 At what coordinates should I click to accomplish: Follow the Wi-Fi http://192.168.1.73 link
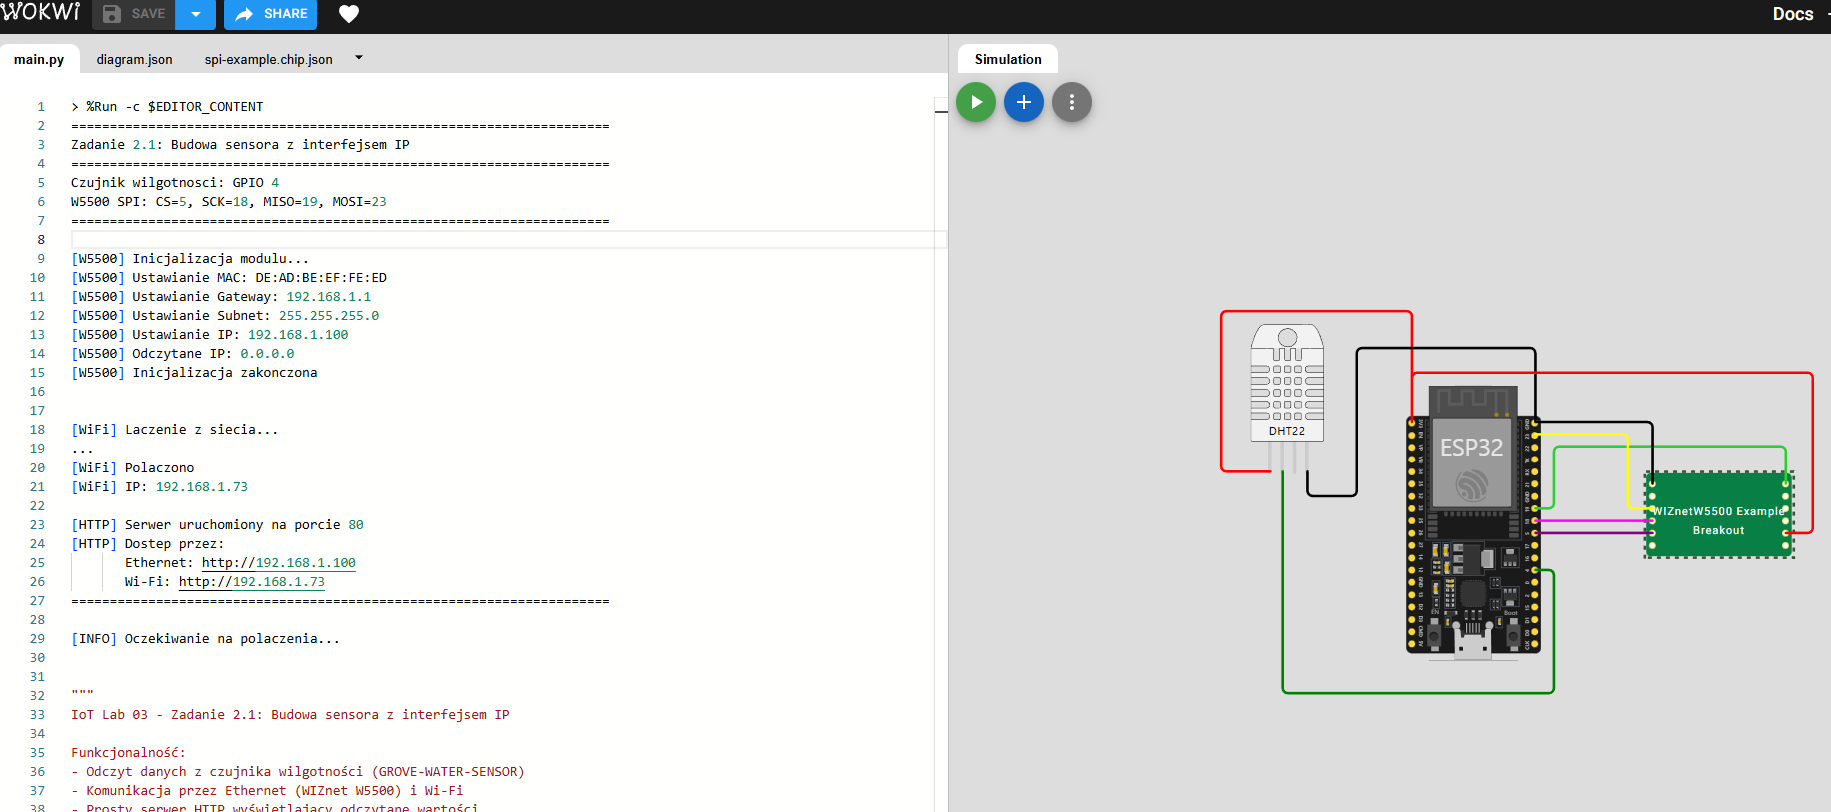pyautogui.click(x=251, y=582)
